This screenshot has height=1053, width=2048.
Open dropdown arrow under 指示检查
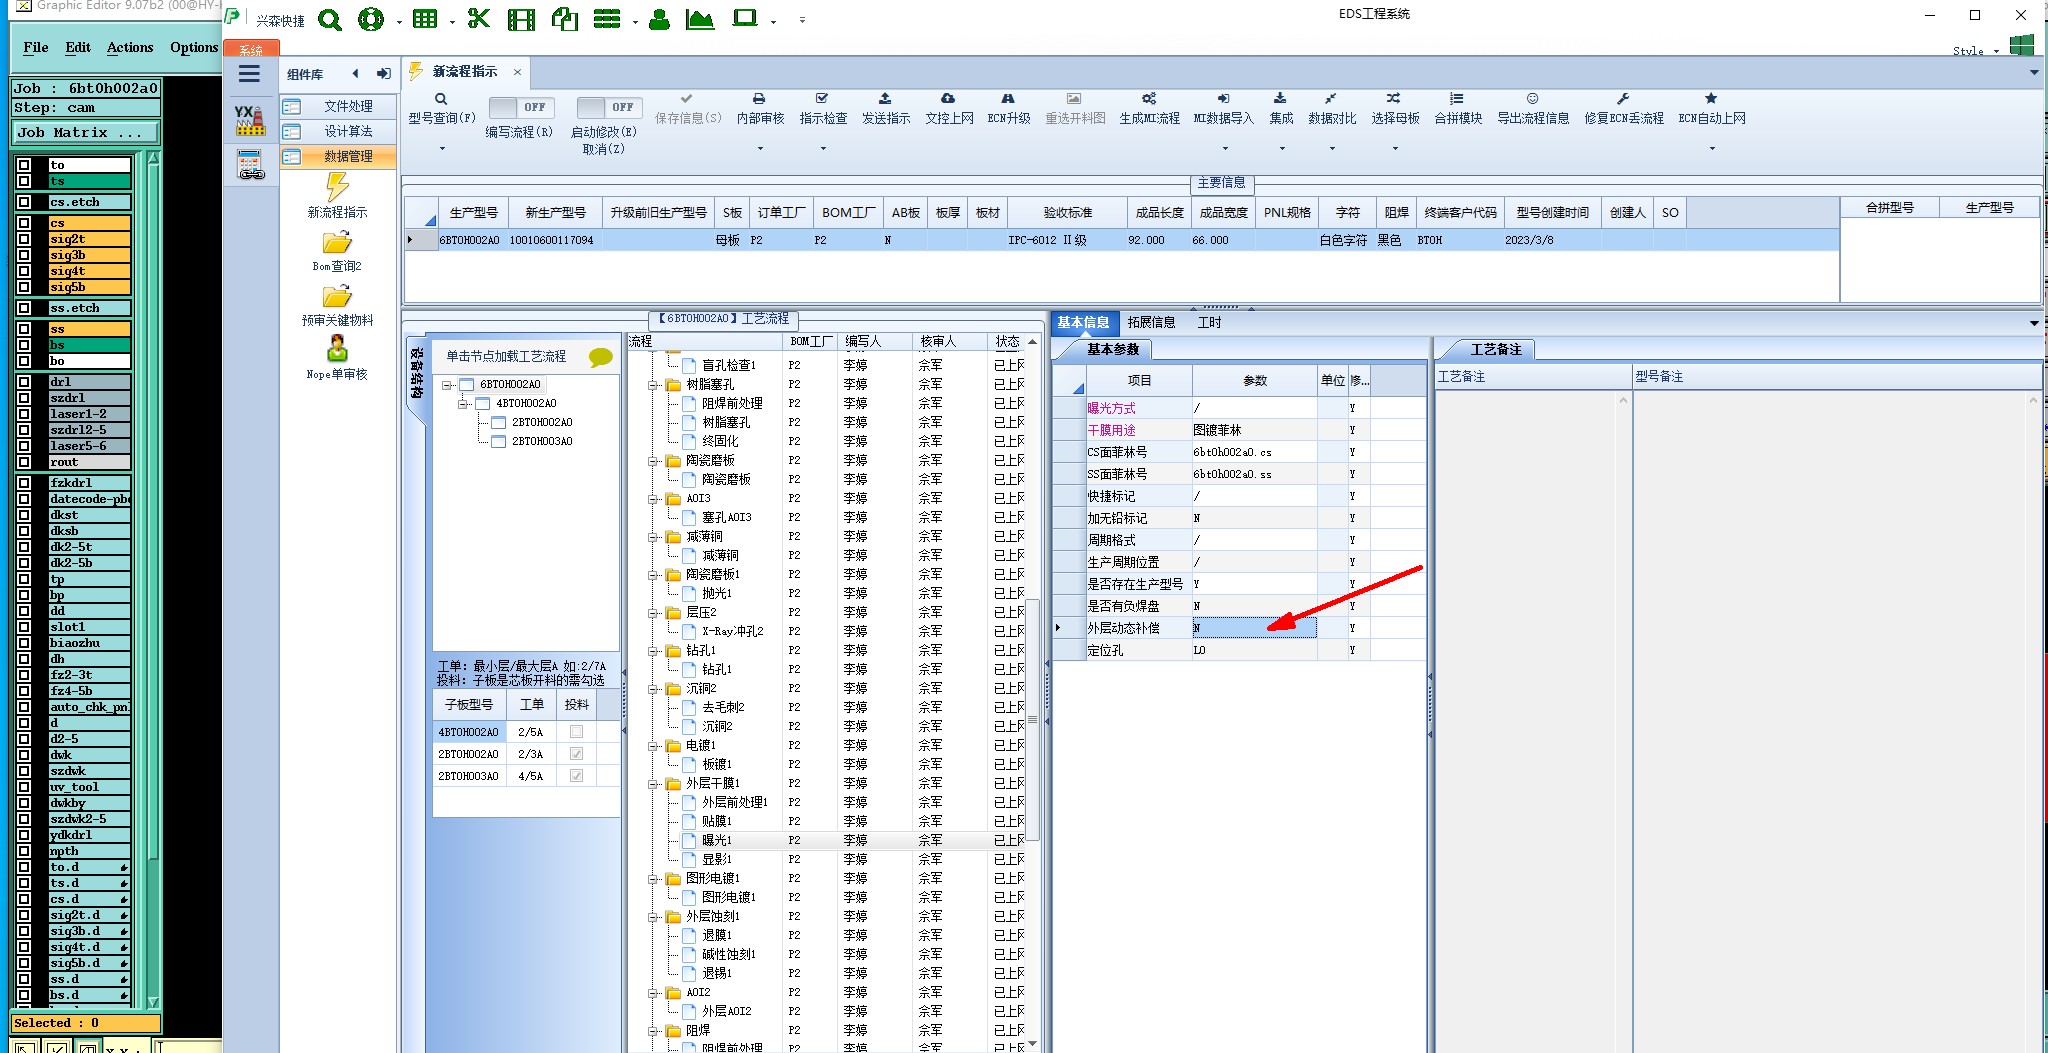[x=823, y=149]
